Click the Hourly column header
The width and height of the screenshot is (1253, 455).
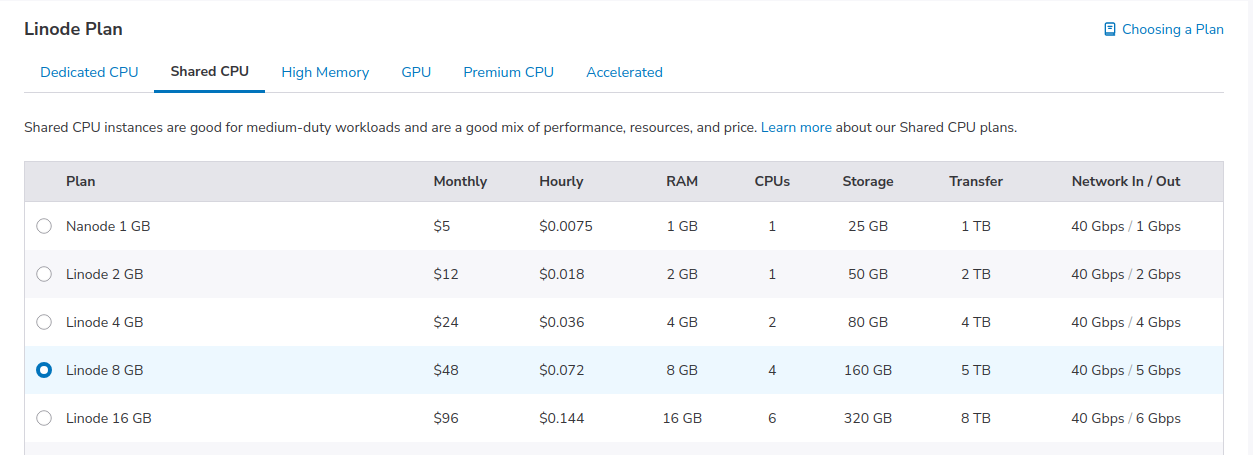point(561,182)
